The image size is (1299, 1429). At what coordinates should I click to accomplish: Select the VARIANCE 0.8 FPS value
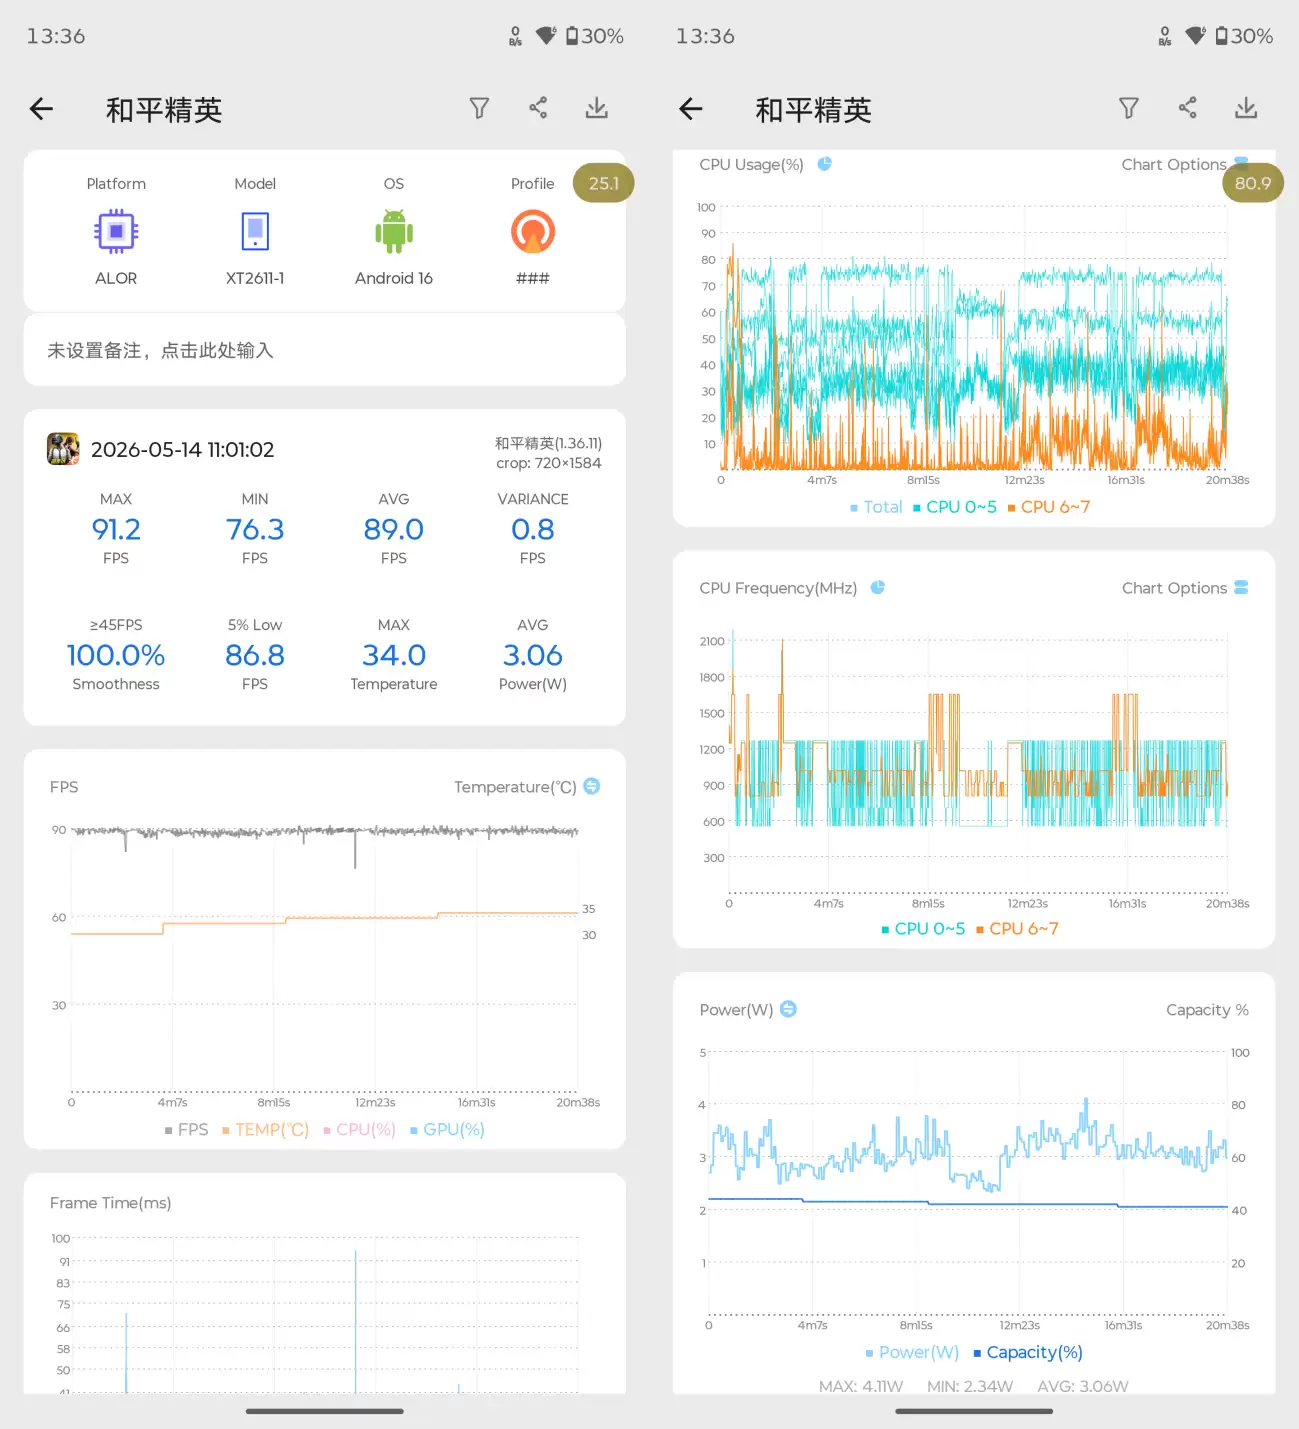click(533, 529)
